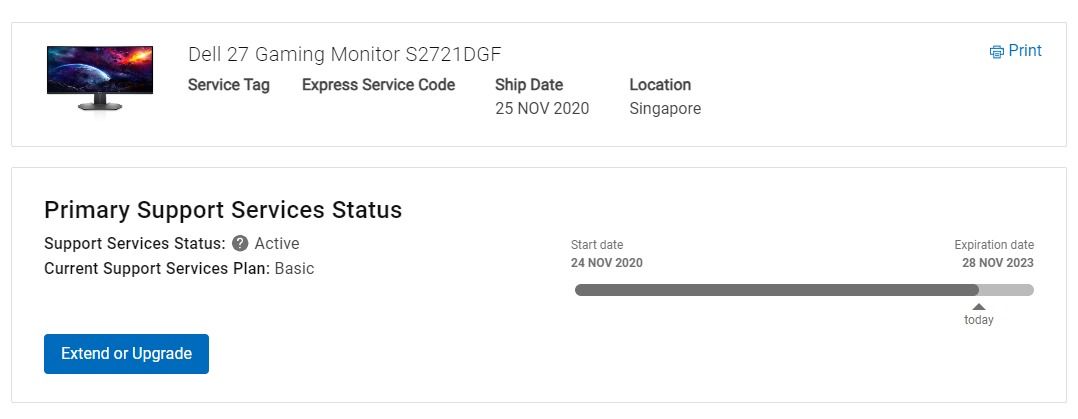Screen dimensions: 1078x419
Task: Click the 28 NOV 2023 expiration date
Action: point(998,263)
